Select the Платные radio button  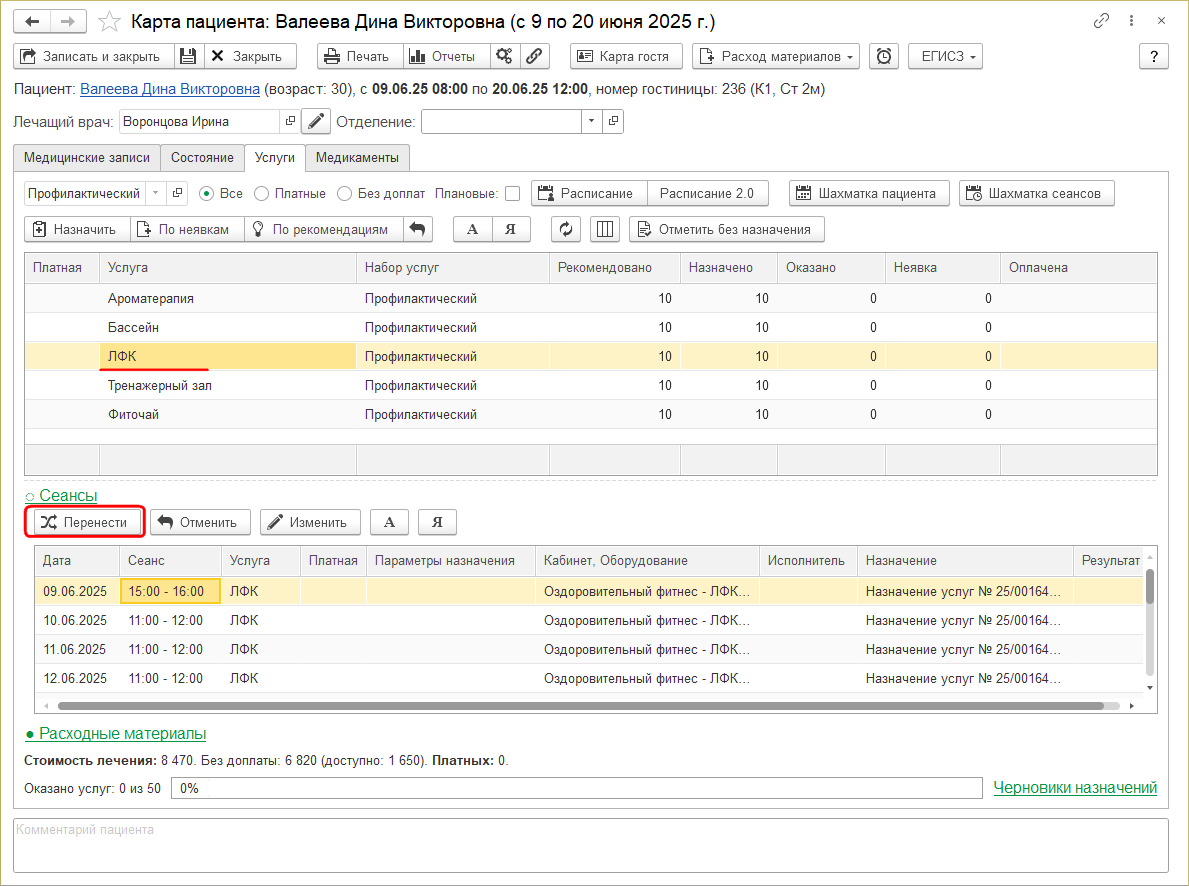(262, 194)
